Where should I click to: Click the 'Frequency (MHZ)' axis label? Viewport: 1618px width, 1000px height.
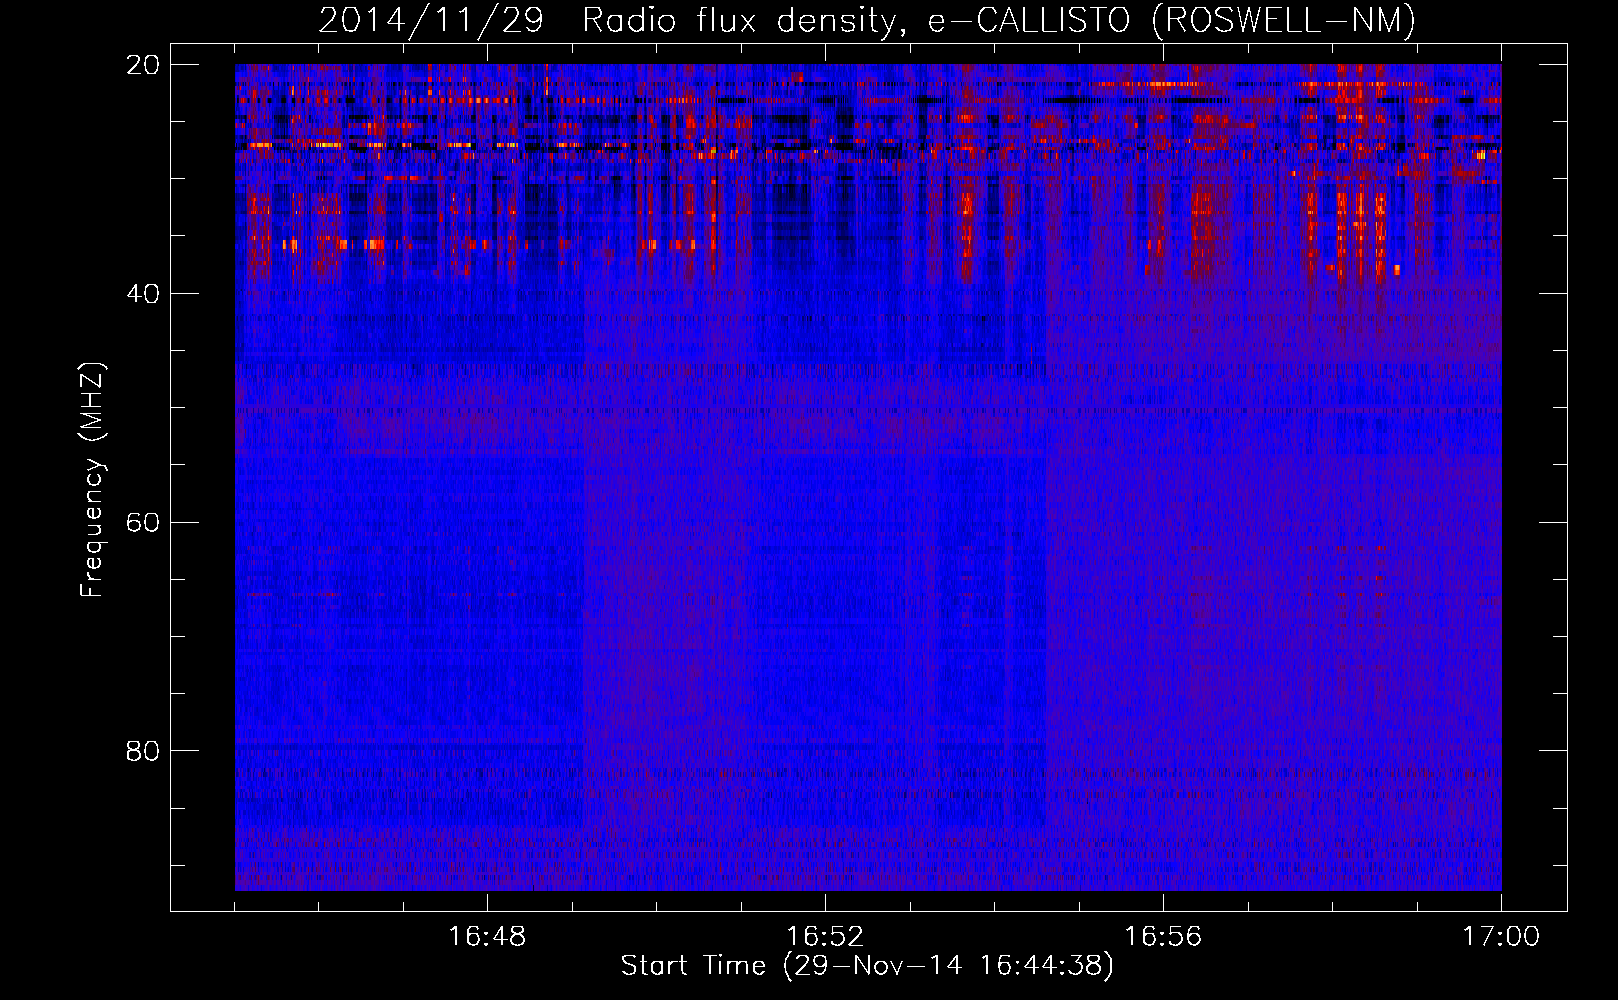pyautogui.click(x=92, y=480)
